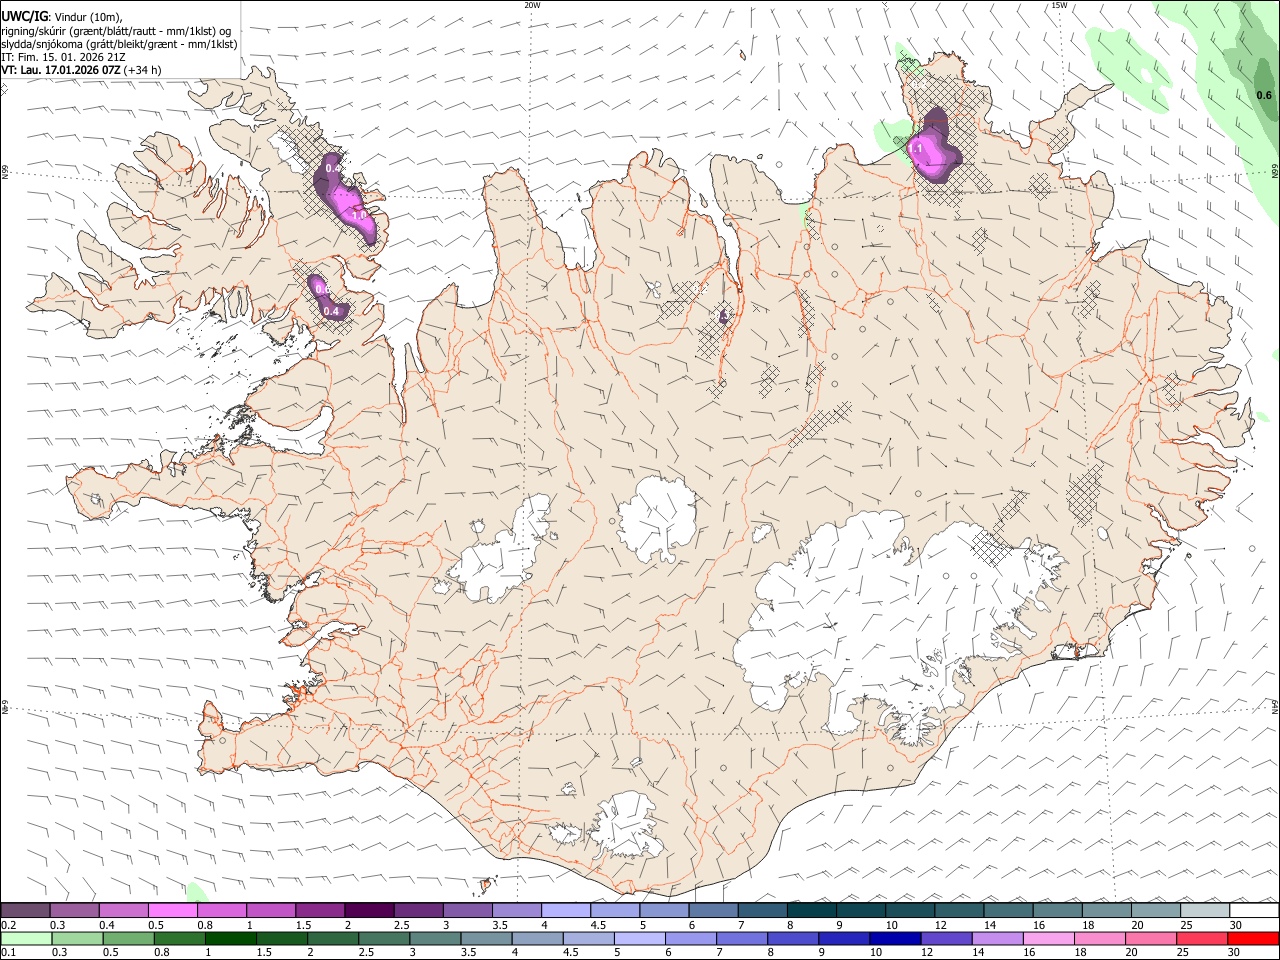The height and width of the screenshot is (960, 1280).
Task: Select the bright red bottom-row swatch for 30
Action: (x=1254, y=939)
